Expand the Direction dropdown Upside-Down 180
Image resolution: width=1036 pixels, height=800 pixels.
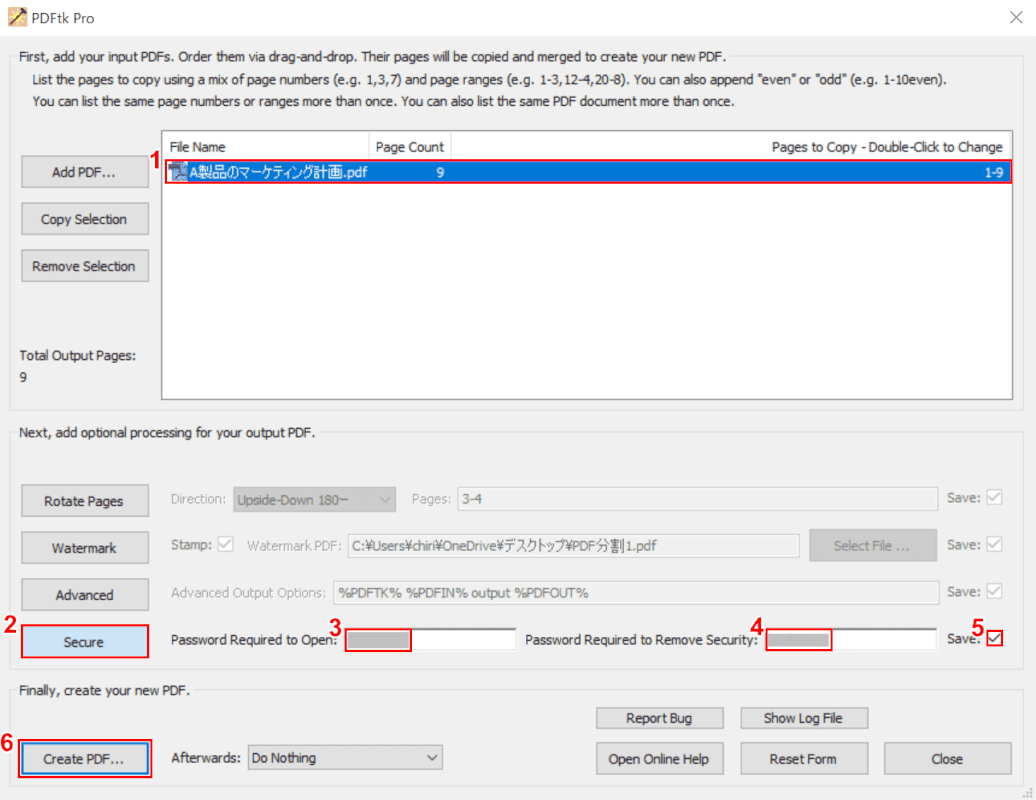[314, 499]
